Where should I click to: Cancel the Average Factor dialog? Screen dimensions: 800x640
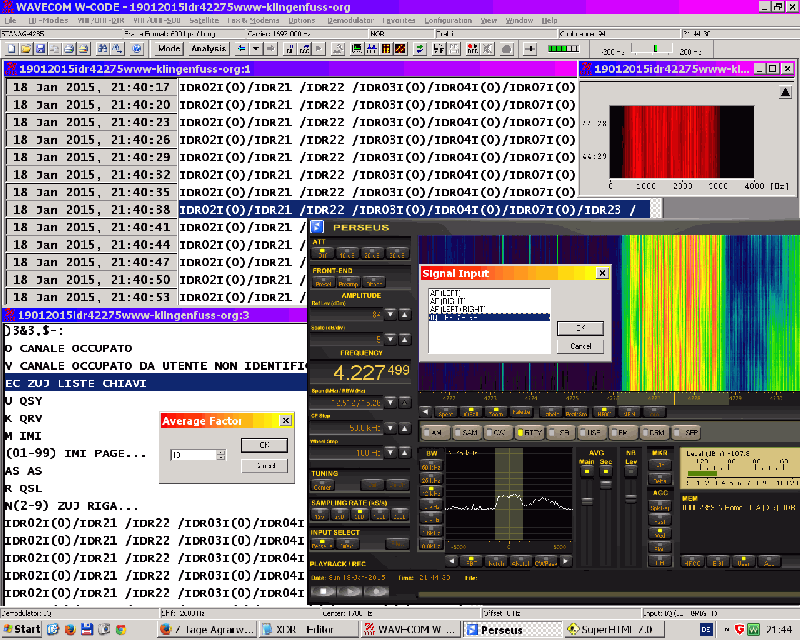coord(264,465)
